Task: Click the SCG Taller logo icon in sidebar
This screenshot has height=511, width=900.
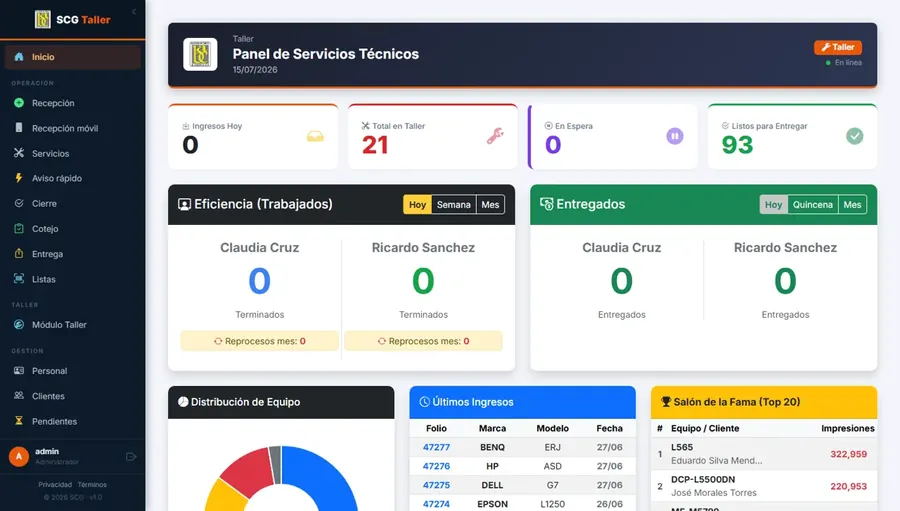Action: click(x=42, y=20)
